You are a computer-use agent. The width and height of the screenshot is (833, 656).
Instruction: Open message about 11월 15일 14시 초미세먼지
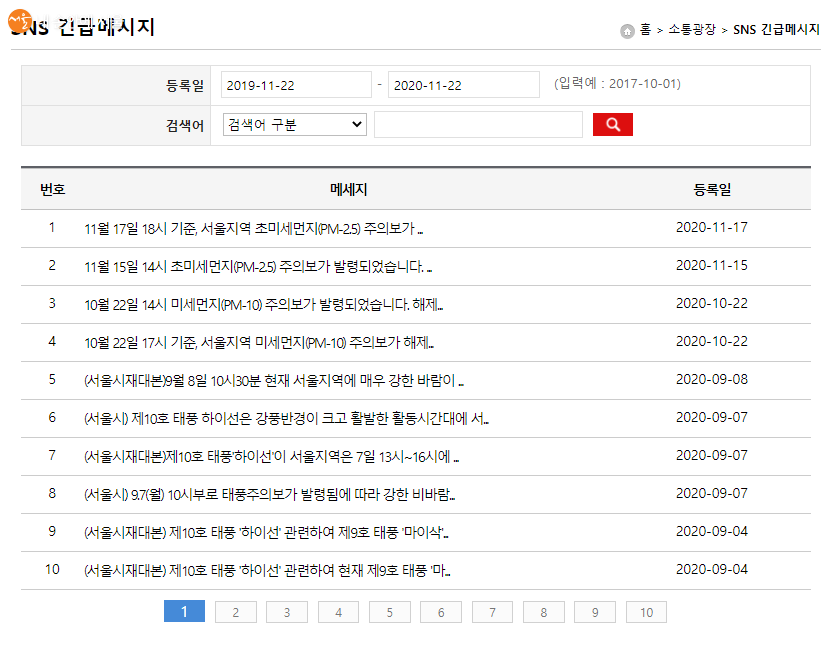[x=258, y=266]
